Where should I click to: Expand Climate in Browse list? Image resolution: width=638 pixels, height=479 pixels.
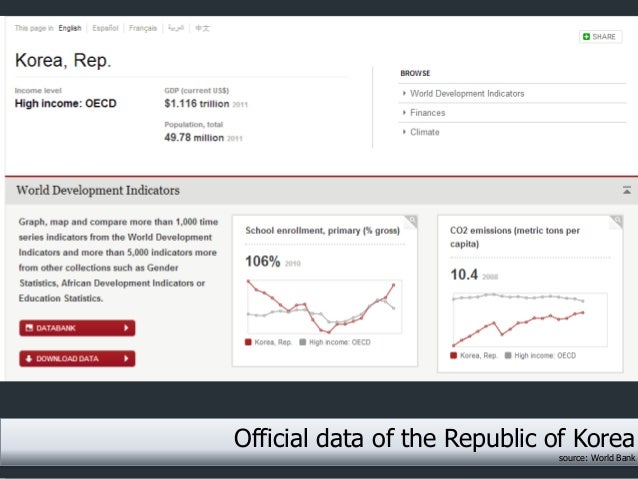coord(425,132)
